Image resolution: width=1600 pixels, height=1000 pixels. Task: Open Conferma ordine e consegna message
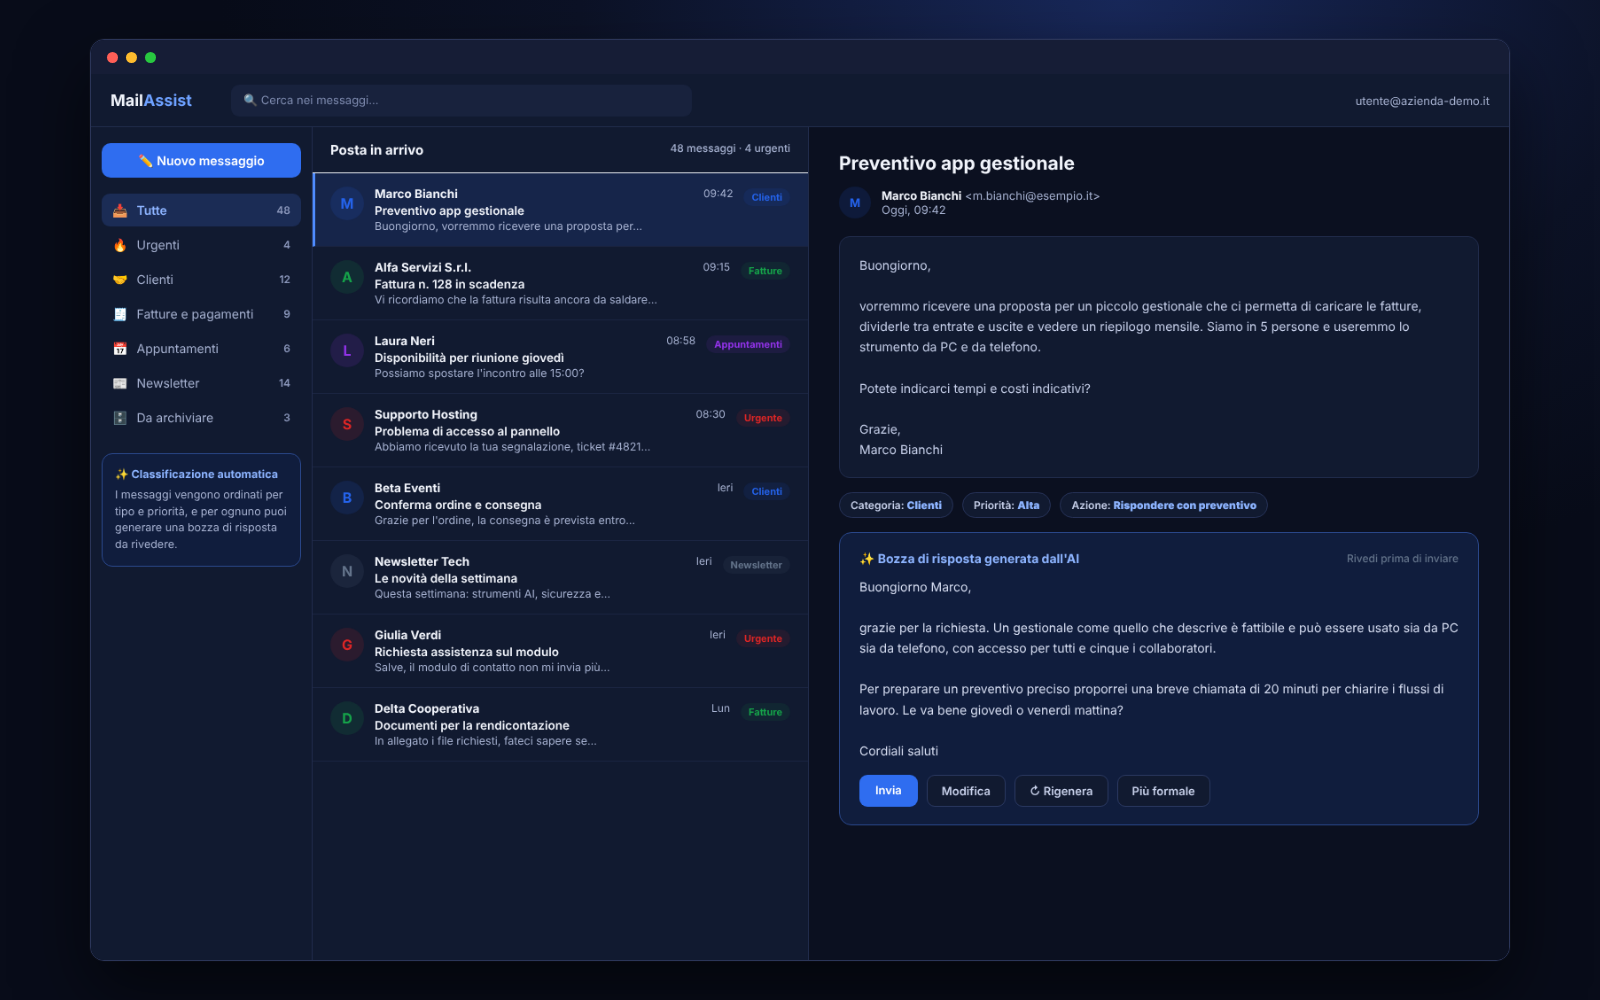coord(560,504)
